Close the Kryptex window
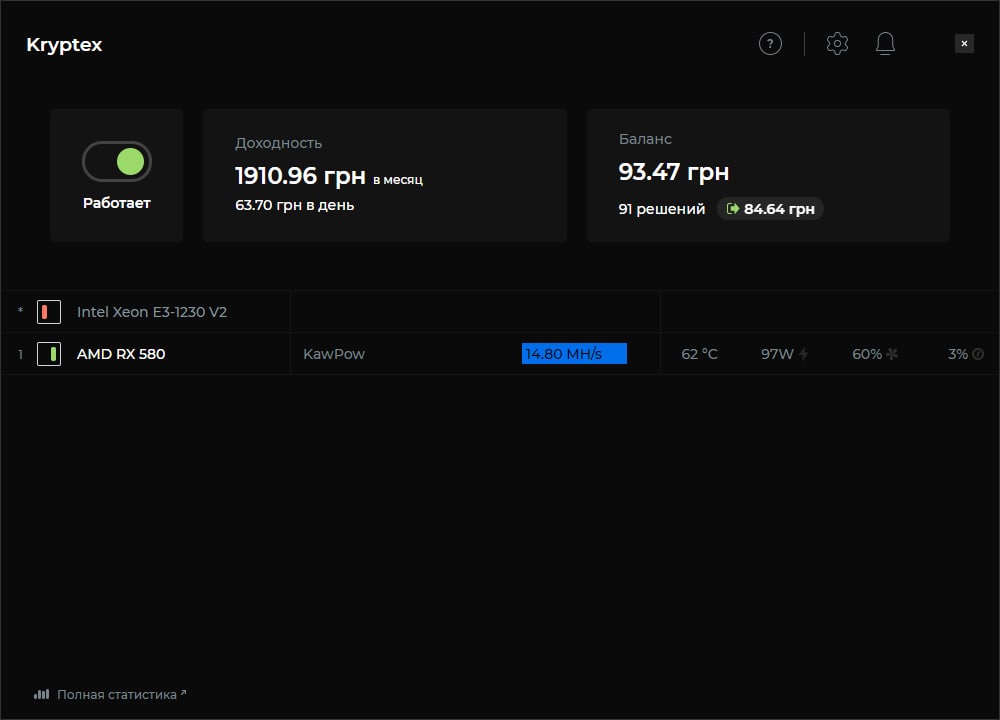Viewport: 1000px width, 720px height. tap(964, 43)
